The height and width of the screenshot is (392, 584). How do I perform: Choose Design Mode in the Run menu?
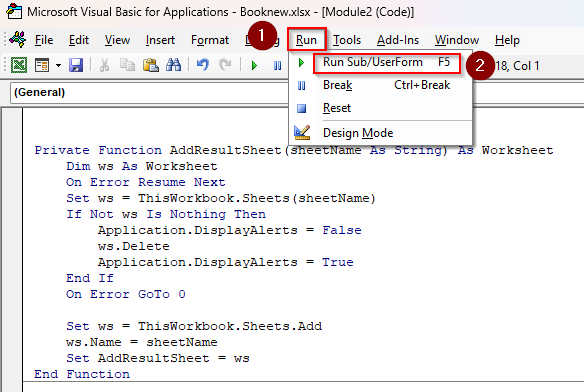[381, 133]
